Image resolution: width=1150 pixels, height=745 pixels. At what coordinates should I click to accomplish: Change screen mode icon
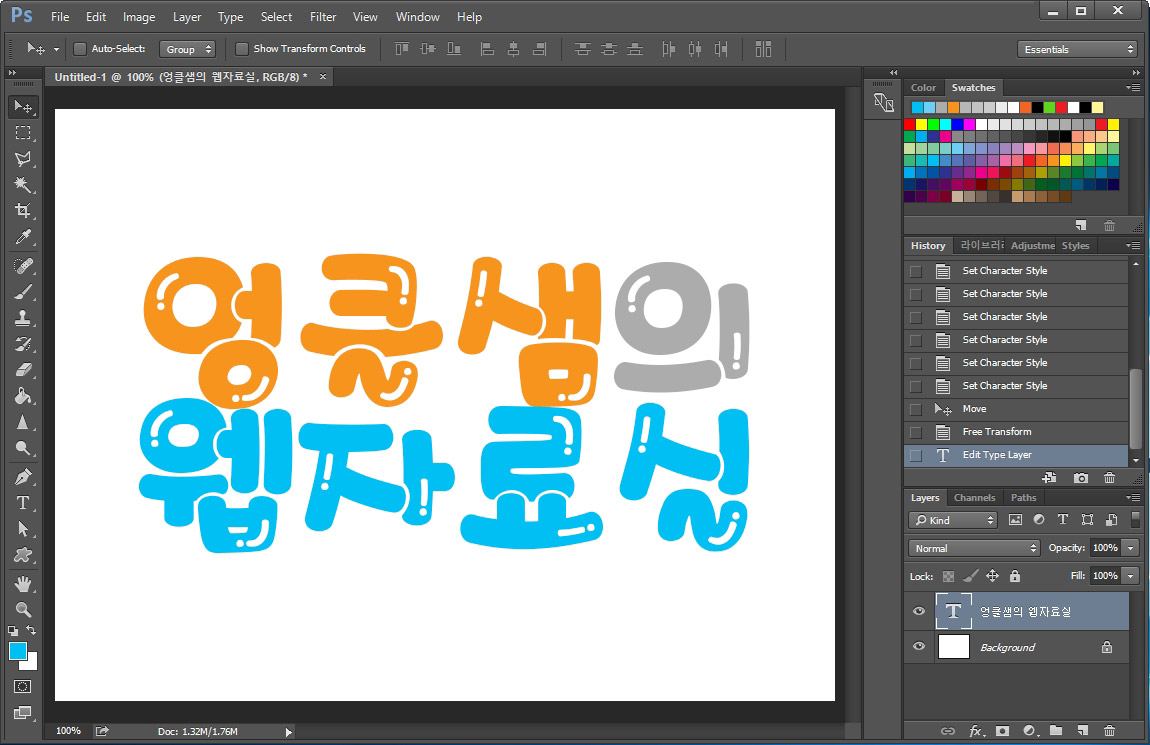pos(23,713)
